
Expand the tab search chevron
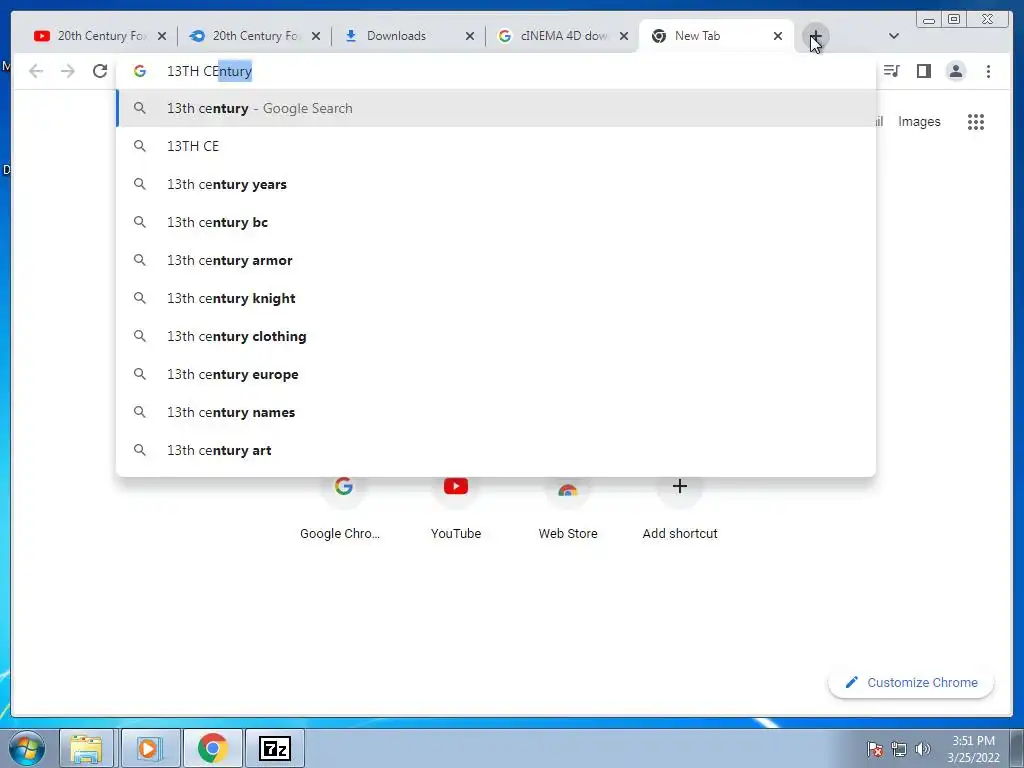pos(894,36)
